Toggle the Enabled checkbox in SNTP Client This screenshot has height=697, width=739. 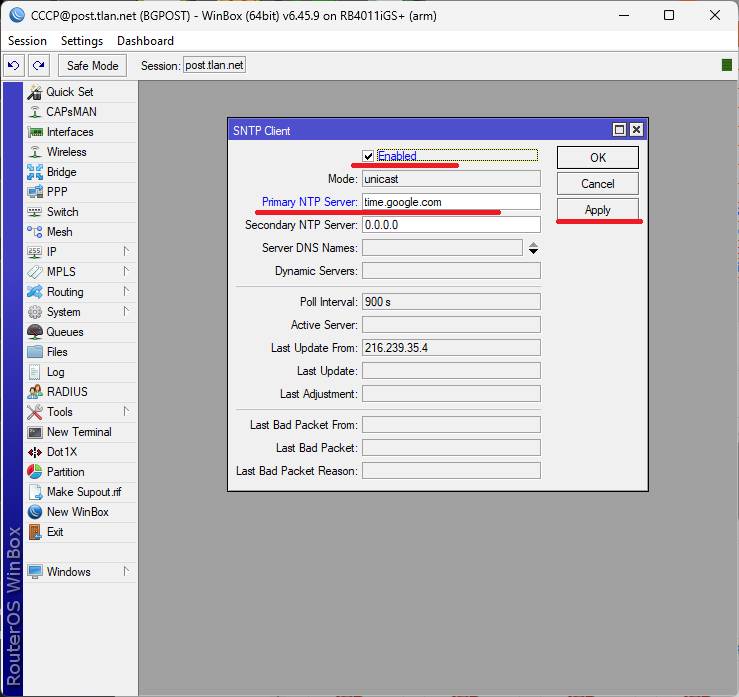(x=369, y=156)
